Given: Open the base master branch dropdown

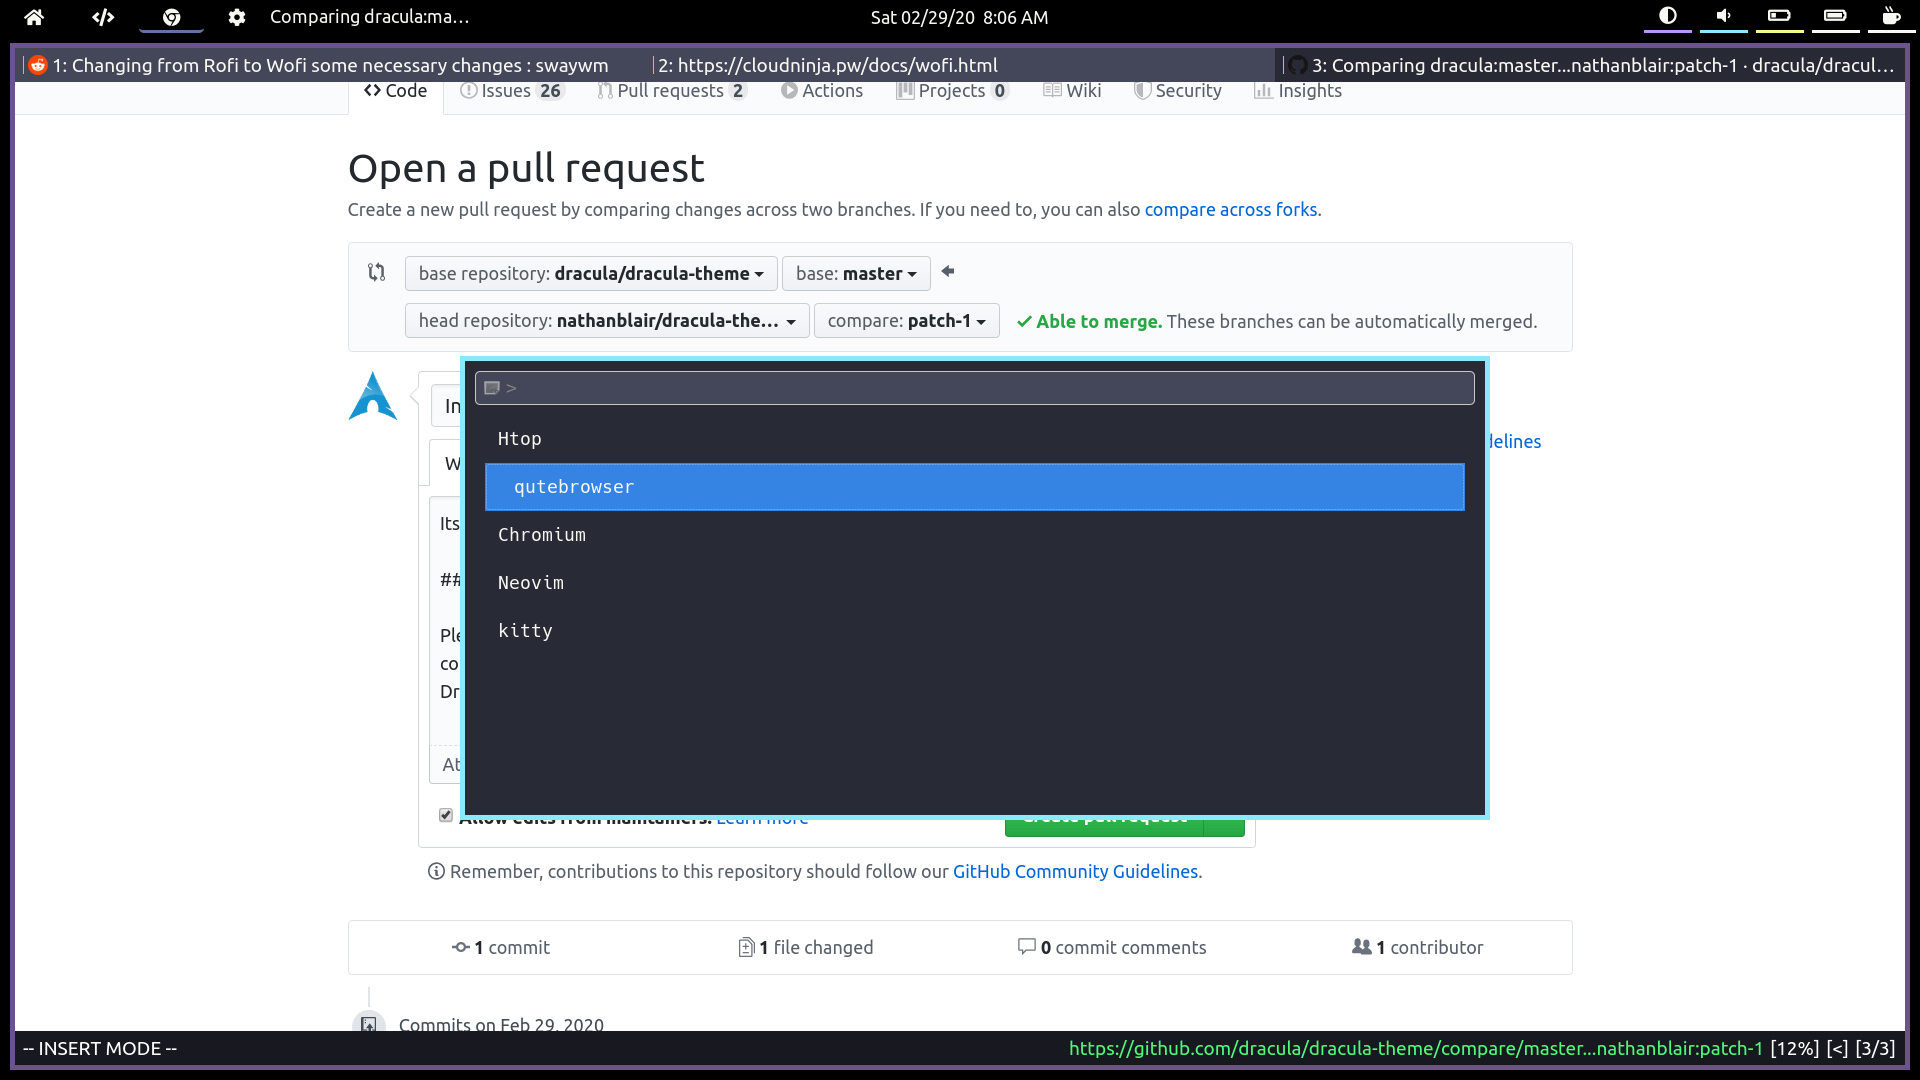Looking at the screenshot, I should [856, 273].
